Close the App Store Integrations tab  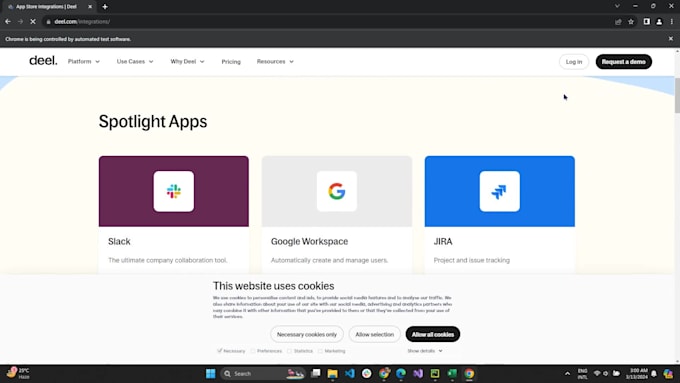[90, 7]
